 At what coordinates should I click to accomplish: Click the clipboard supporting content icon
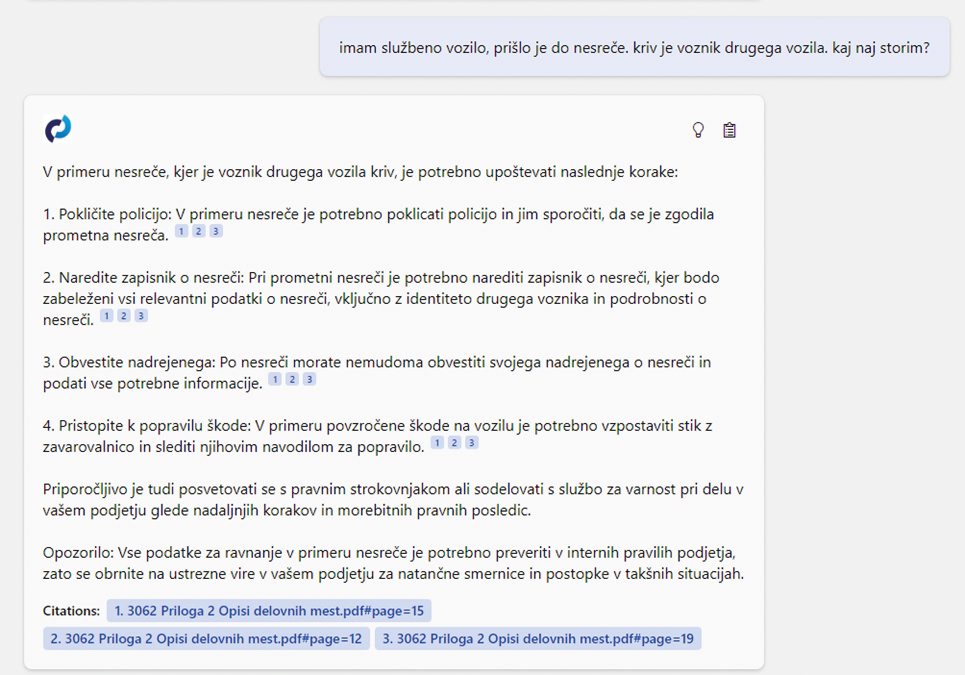click(729, 130)
